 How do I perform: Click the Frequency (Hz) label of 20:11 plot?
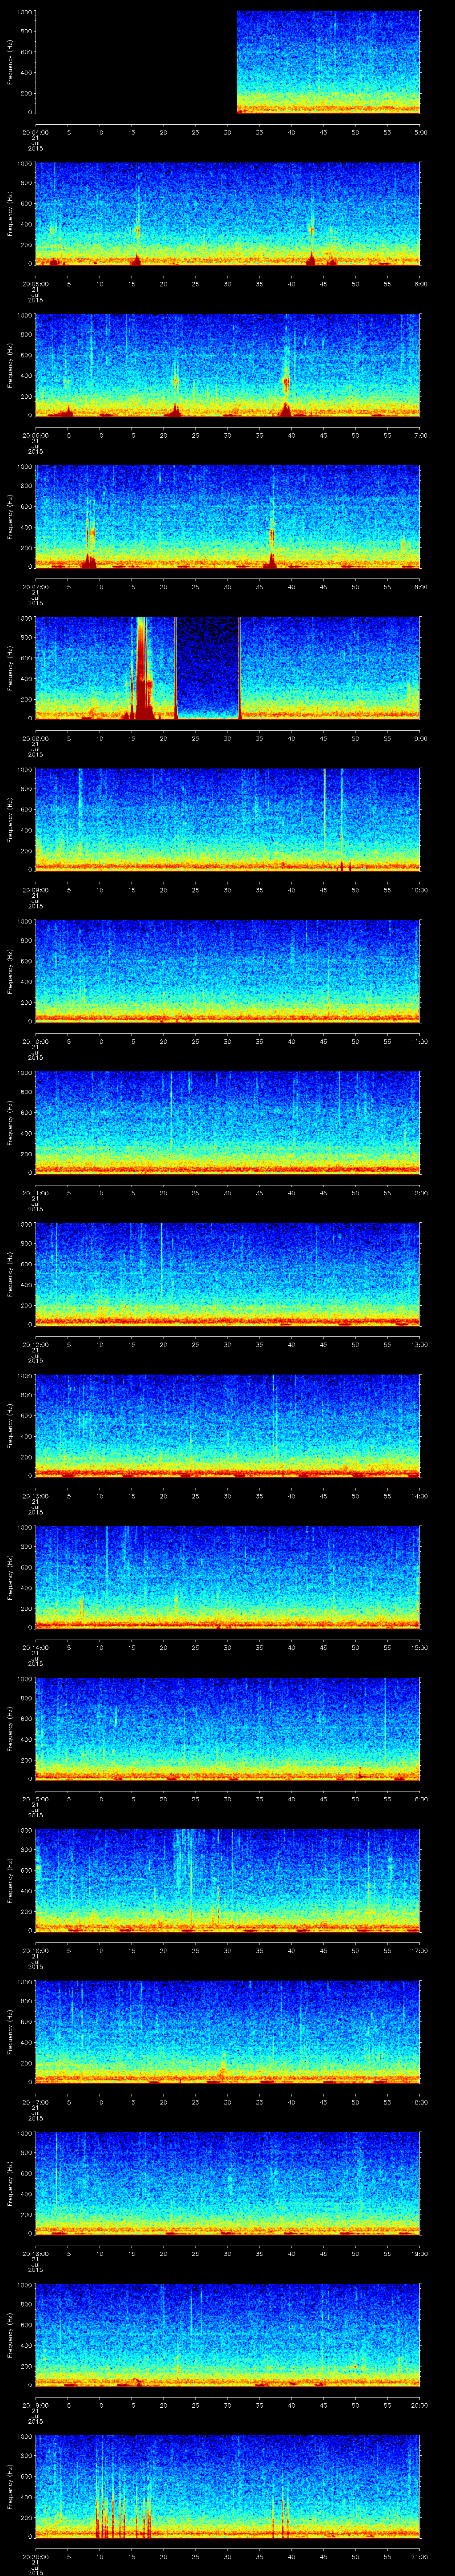10,1123
